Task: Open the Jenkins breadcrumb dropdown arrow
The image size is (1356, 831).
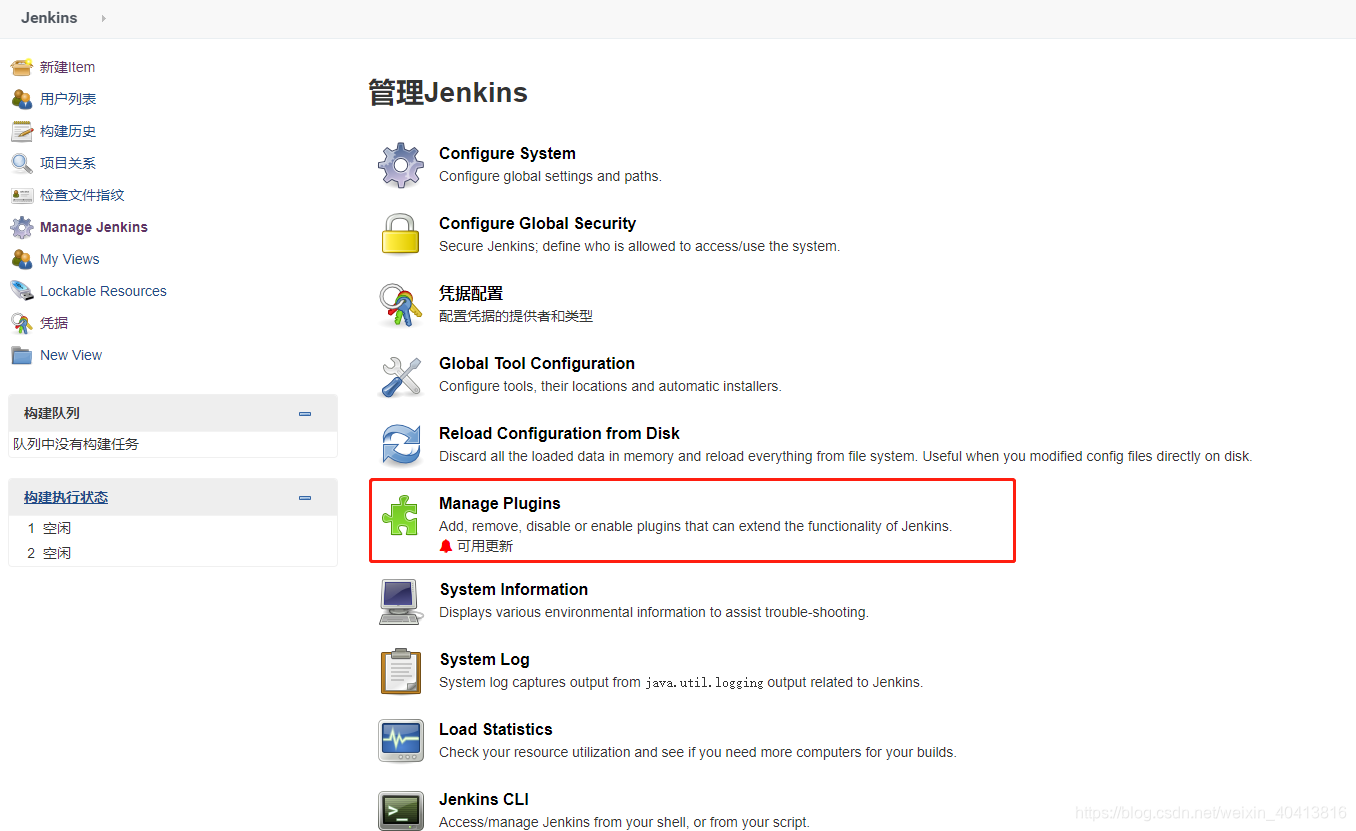Action: pos(103,18)
